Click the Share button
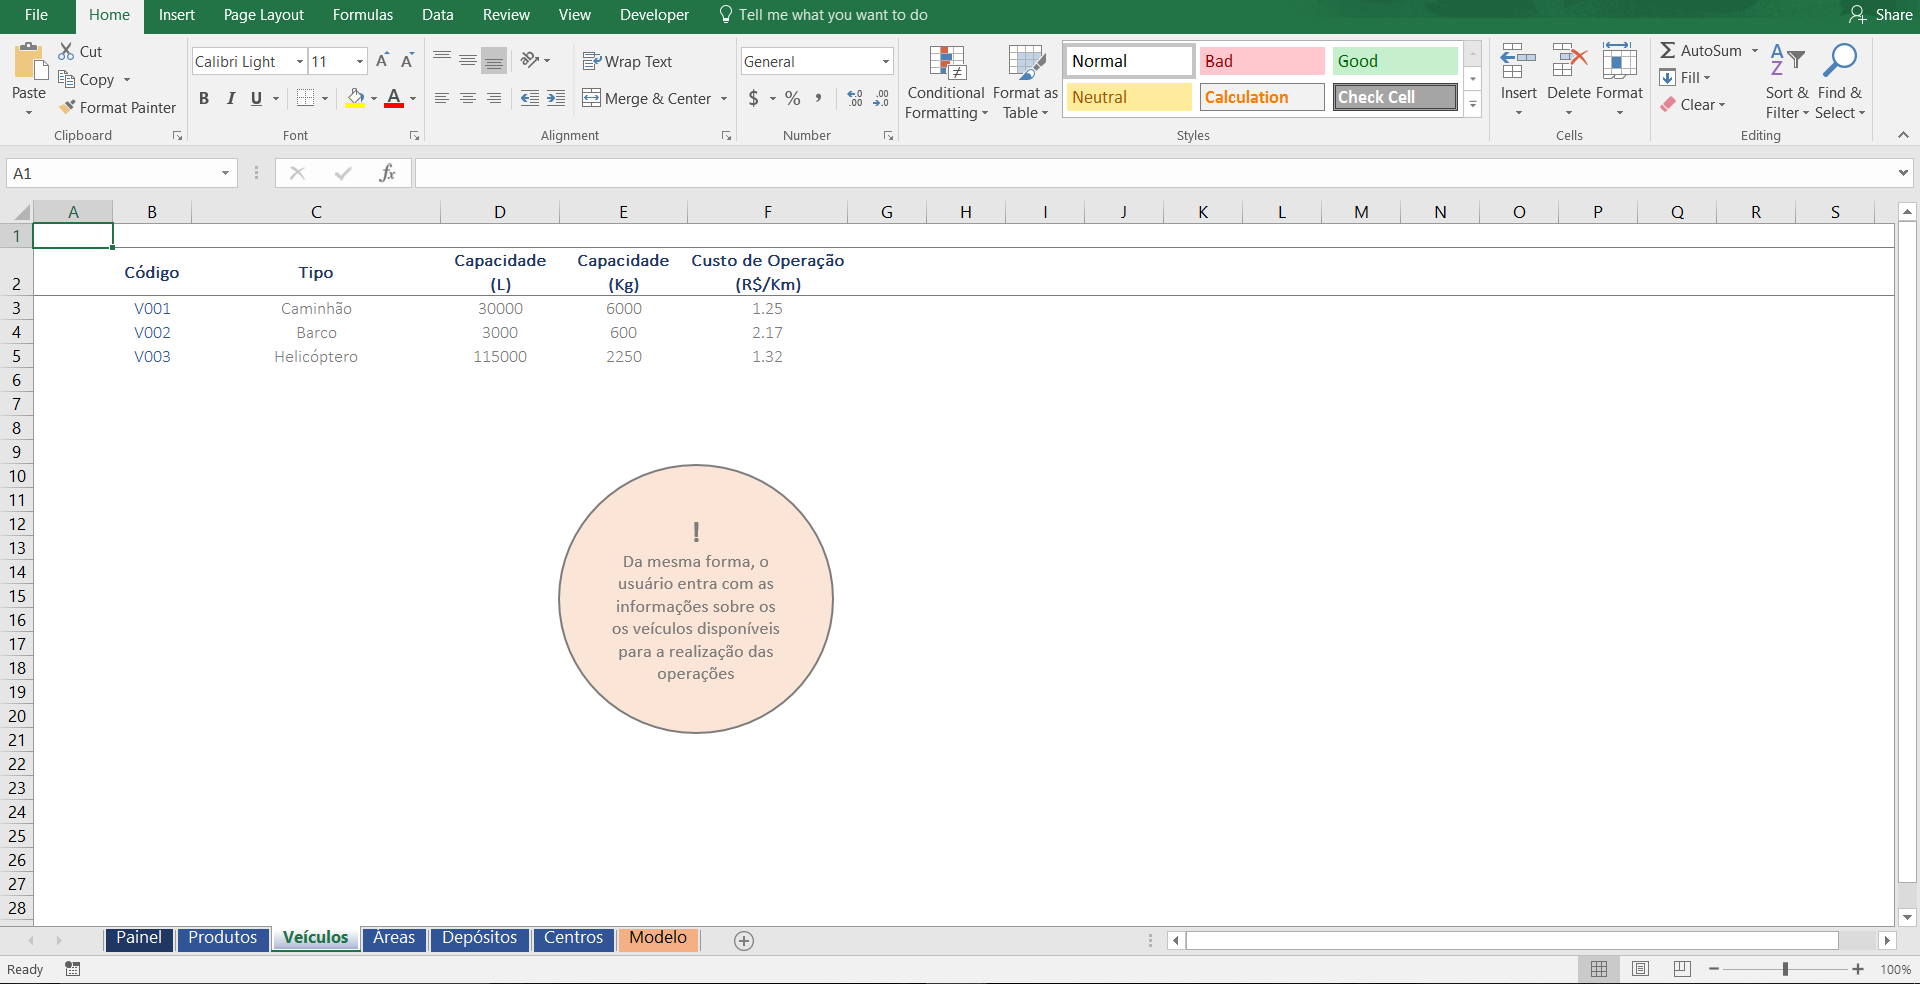Viewport: 1920px width, 984px height. [1881, 15]
